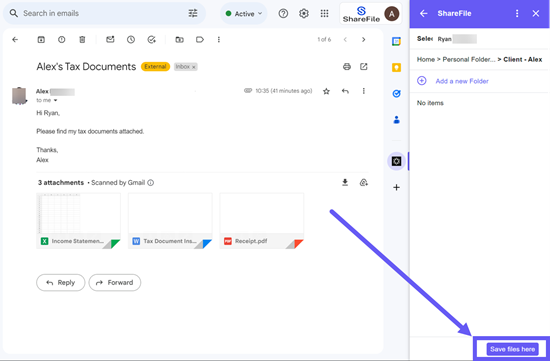This screenshot has height=361, width=550.
Task: Mark email as unread
Action: (110, 40)
